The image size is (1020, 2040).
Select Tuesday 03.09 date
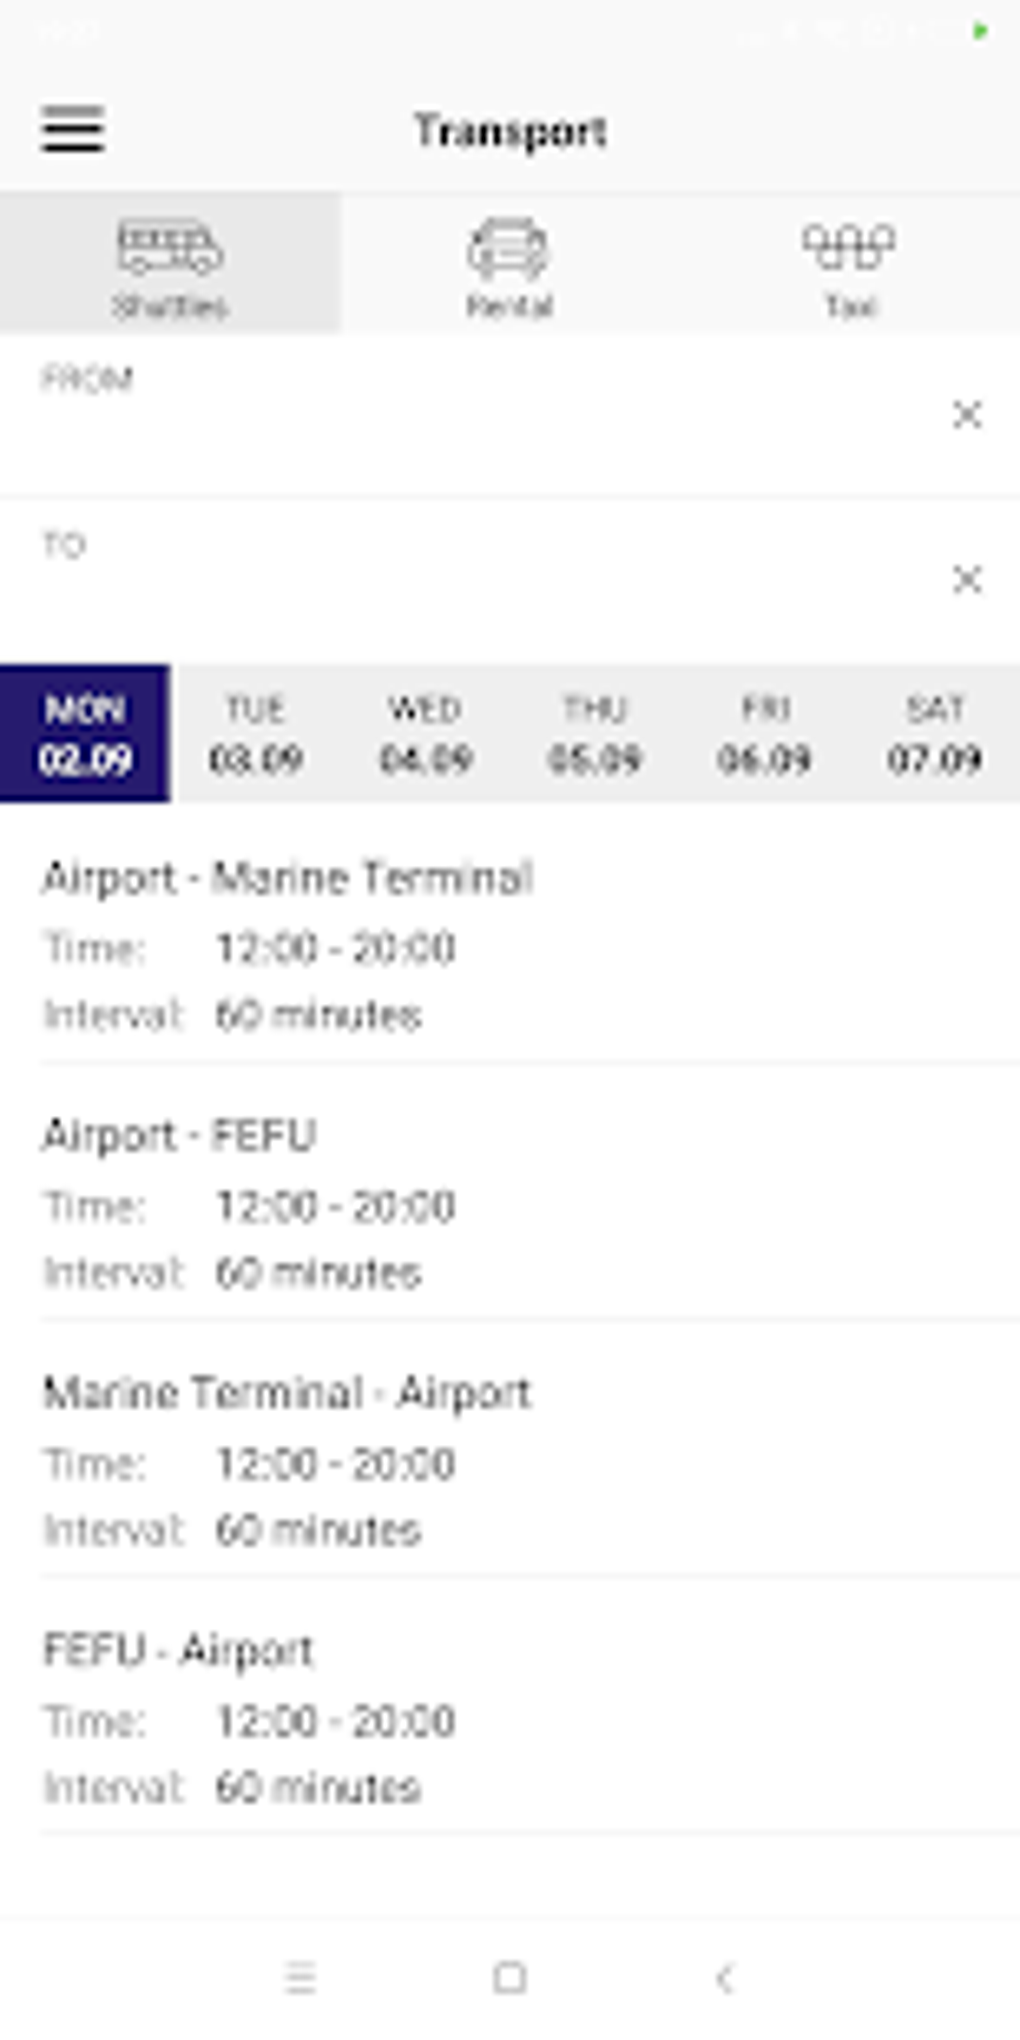point(255,733)
